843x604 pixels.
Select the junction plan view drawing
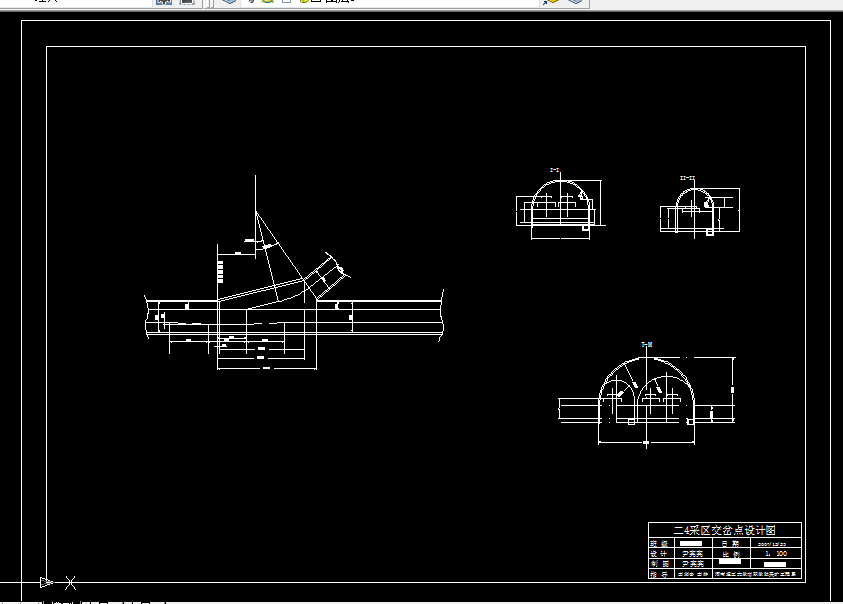(294, 273)
